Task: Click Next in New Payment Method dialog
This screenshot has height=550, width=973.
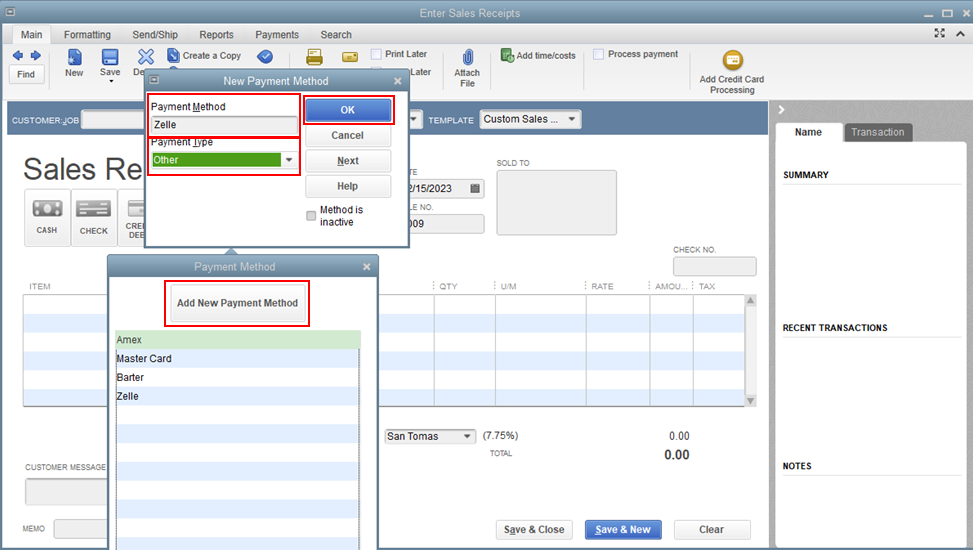Action: [x=348, y=161]
